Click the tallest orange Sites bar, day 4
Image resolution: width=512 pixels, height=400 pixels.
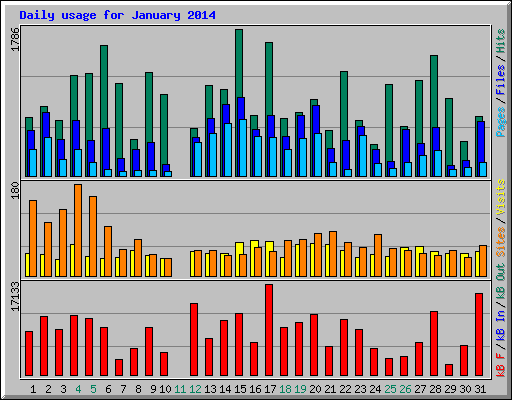pyautogui.click(x=78, y=230)
